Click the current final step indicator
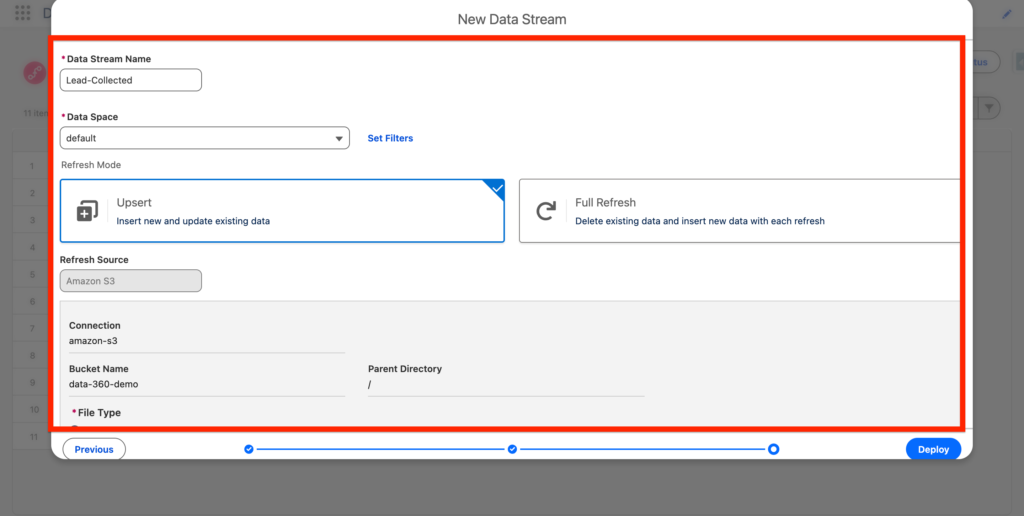The height and width of the screenshot is (516, 1024). (x=774, y=450)
